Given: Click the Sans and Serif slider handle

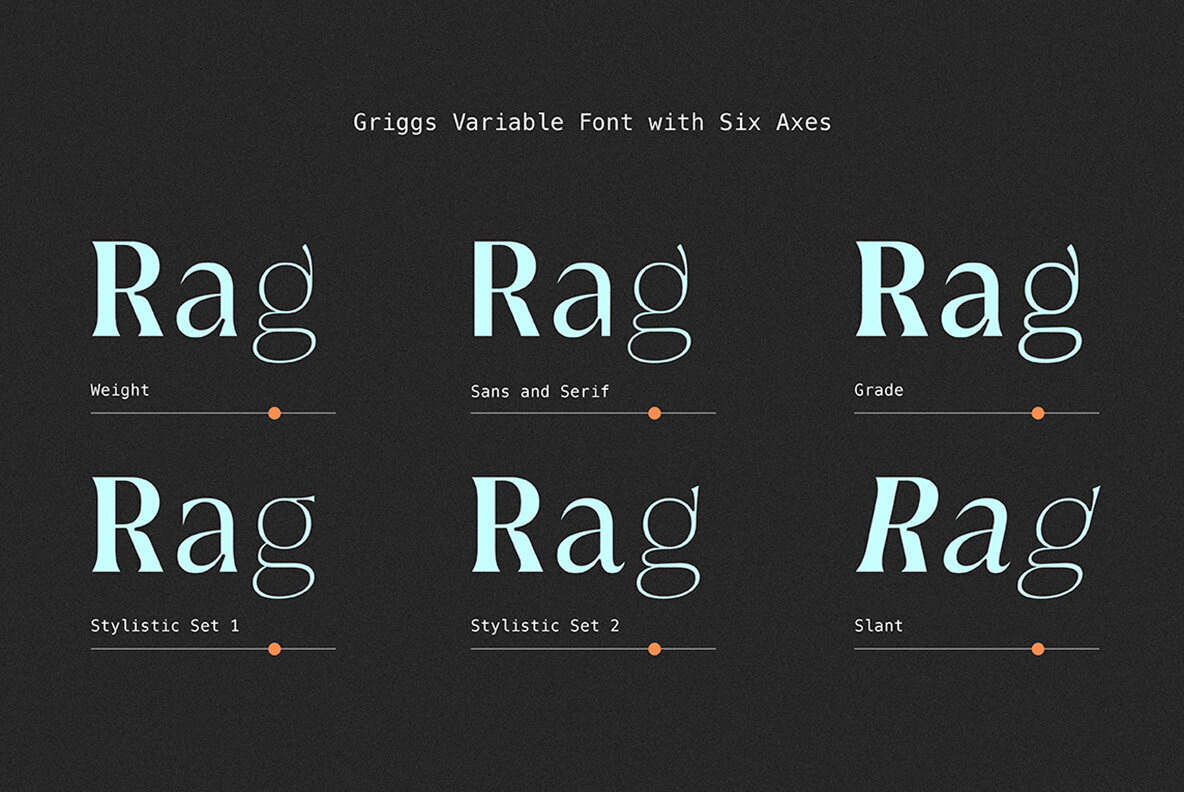Looking at the screenshot, I should [x=654, y=413].
